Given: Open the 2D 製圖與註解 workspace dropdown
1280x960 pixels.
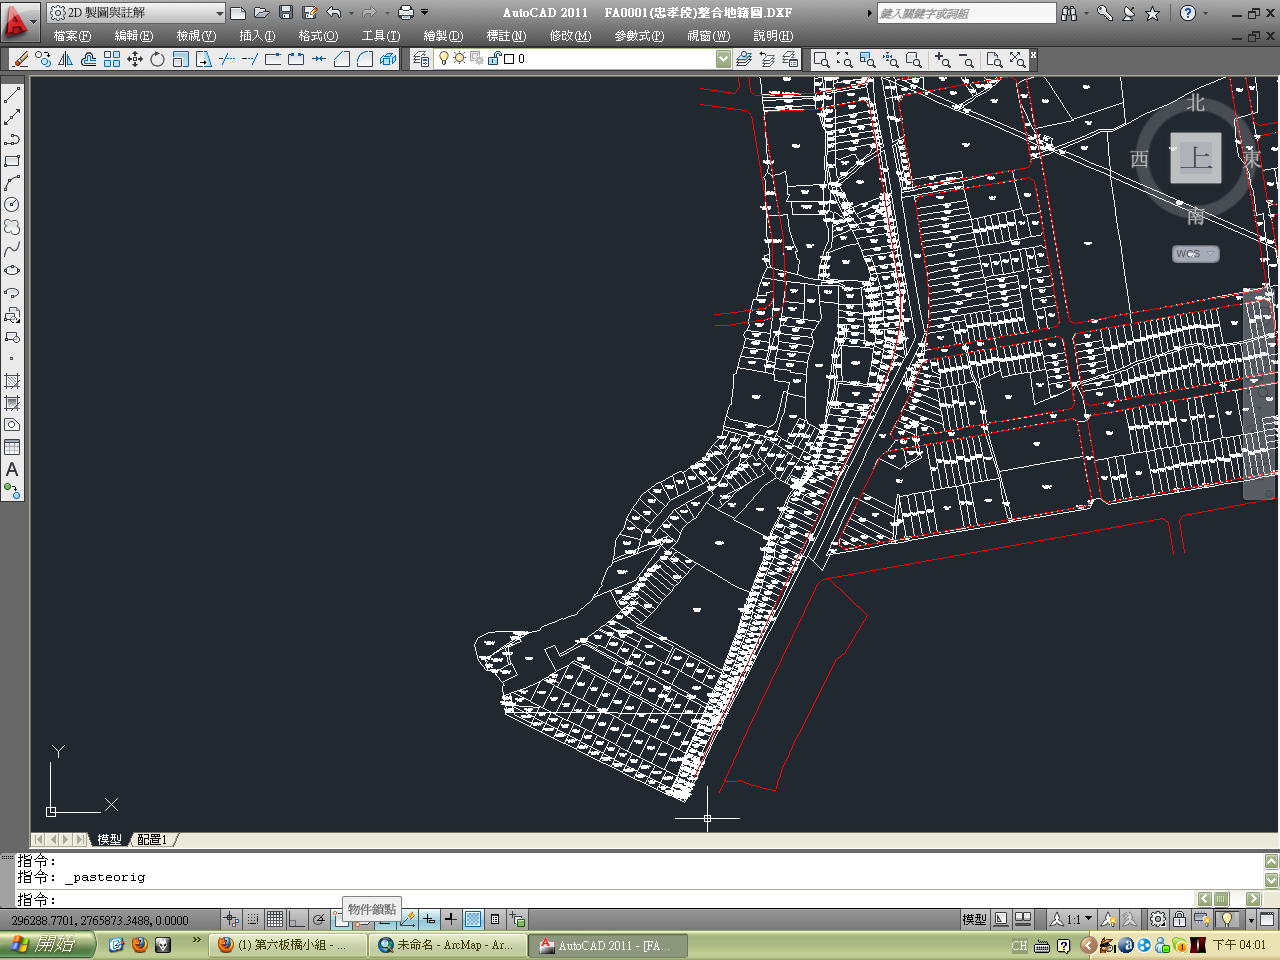Looking at the screenshot, I should tap(136, 13).
